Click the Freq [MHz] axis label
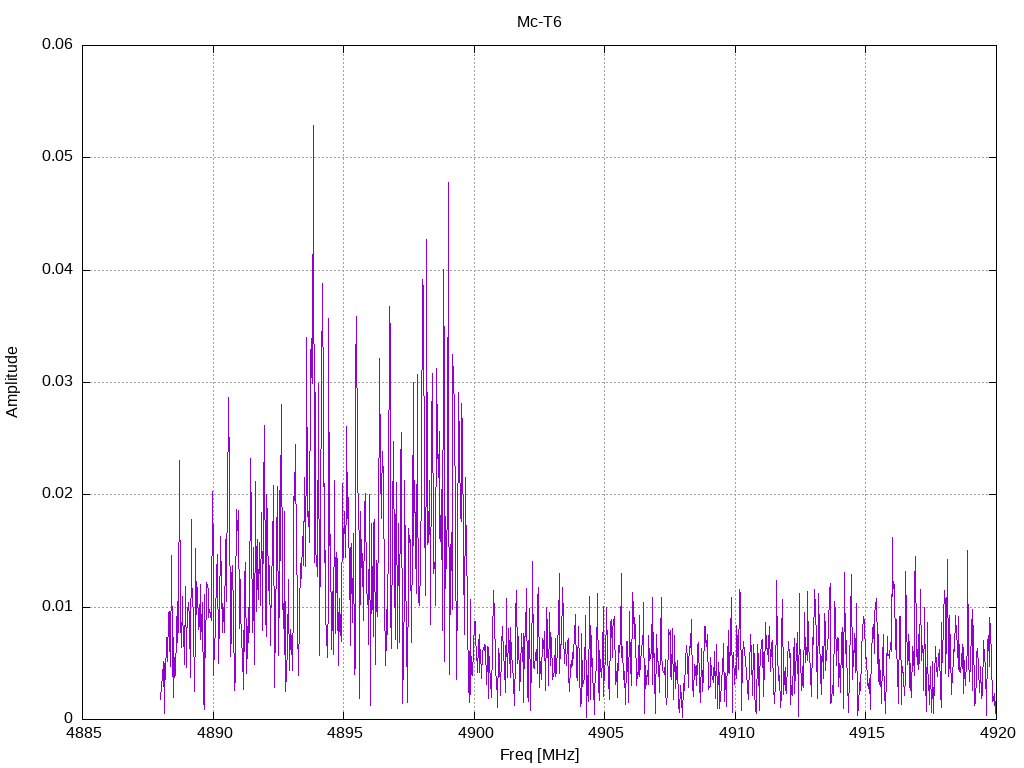Image resolution: width=1024 pixels, height=768 pixels. point(539,755)
